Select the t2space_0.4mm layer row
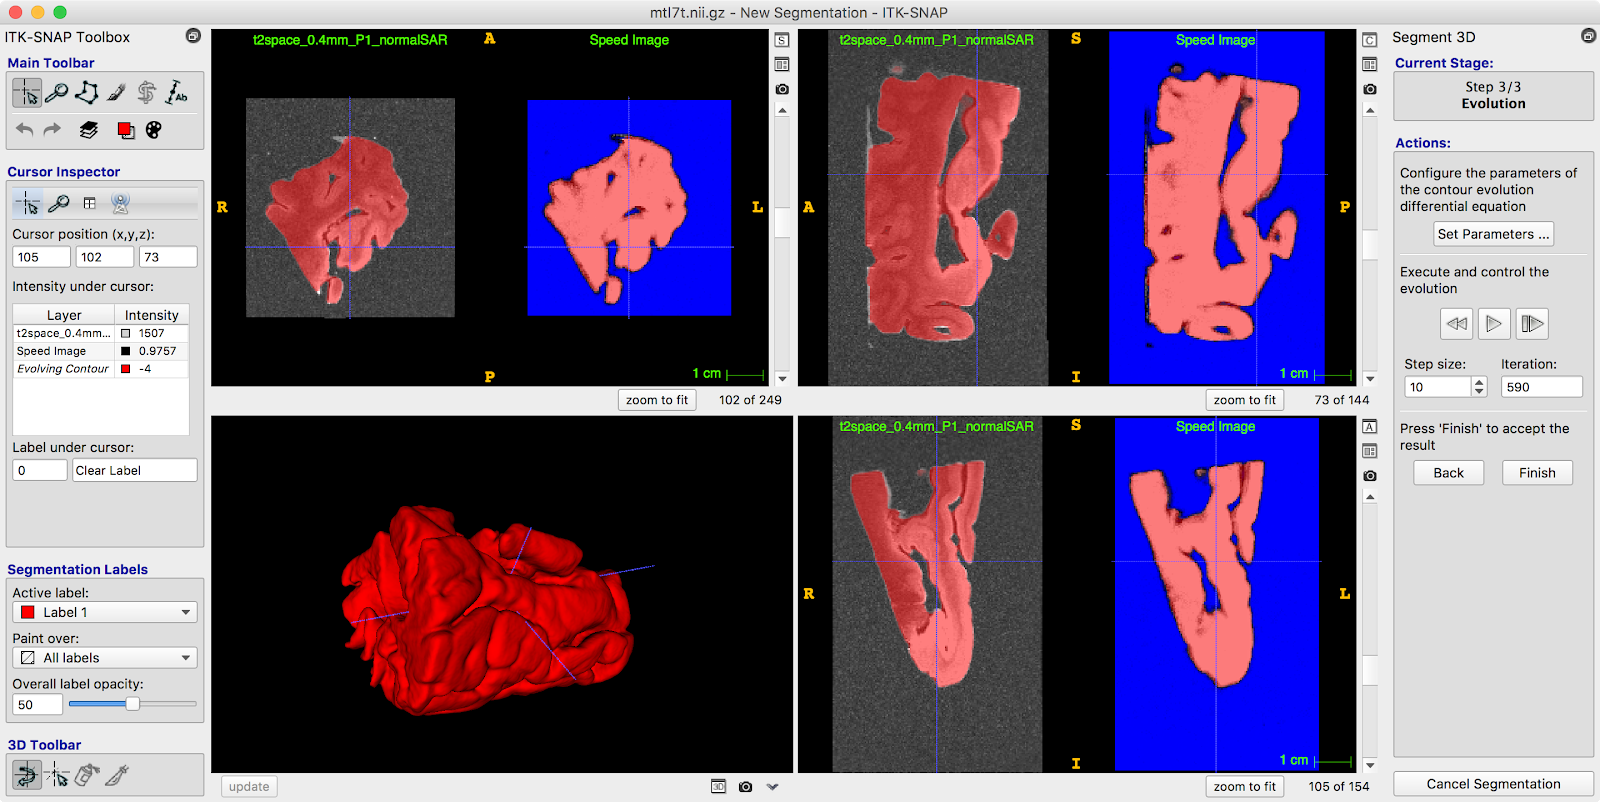Image resolution: width=1600 pixels, height=802 pixels. [101, 333]
